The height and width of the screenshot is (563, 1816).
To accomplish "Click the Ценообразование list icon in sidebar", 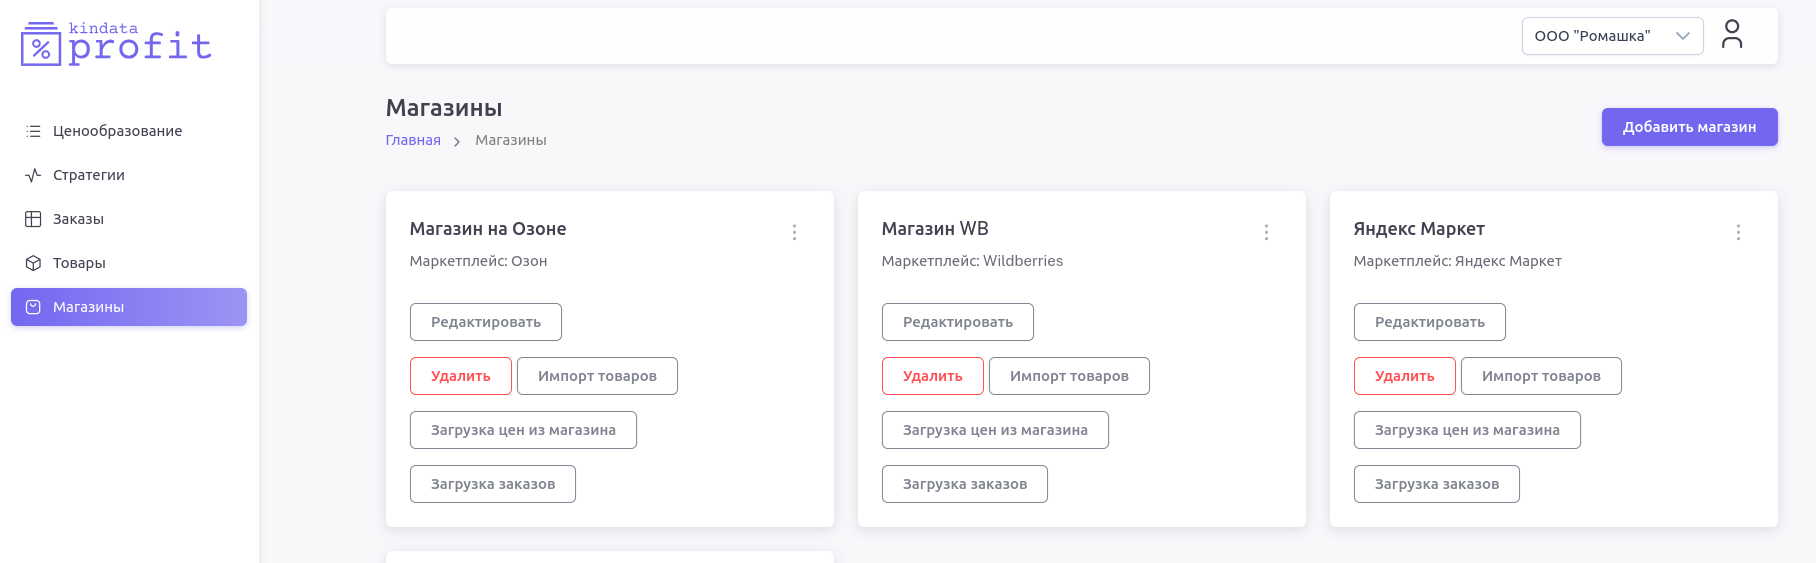I will tap(33, 131).
